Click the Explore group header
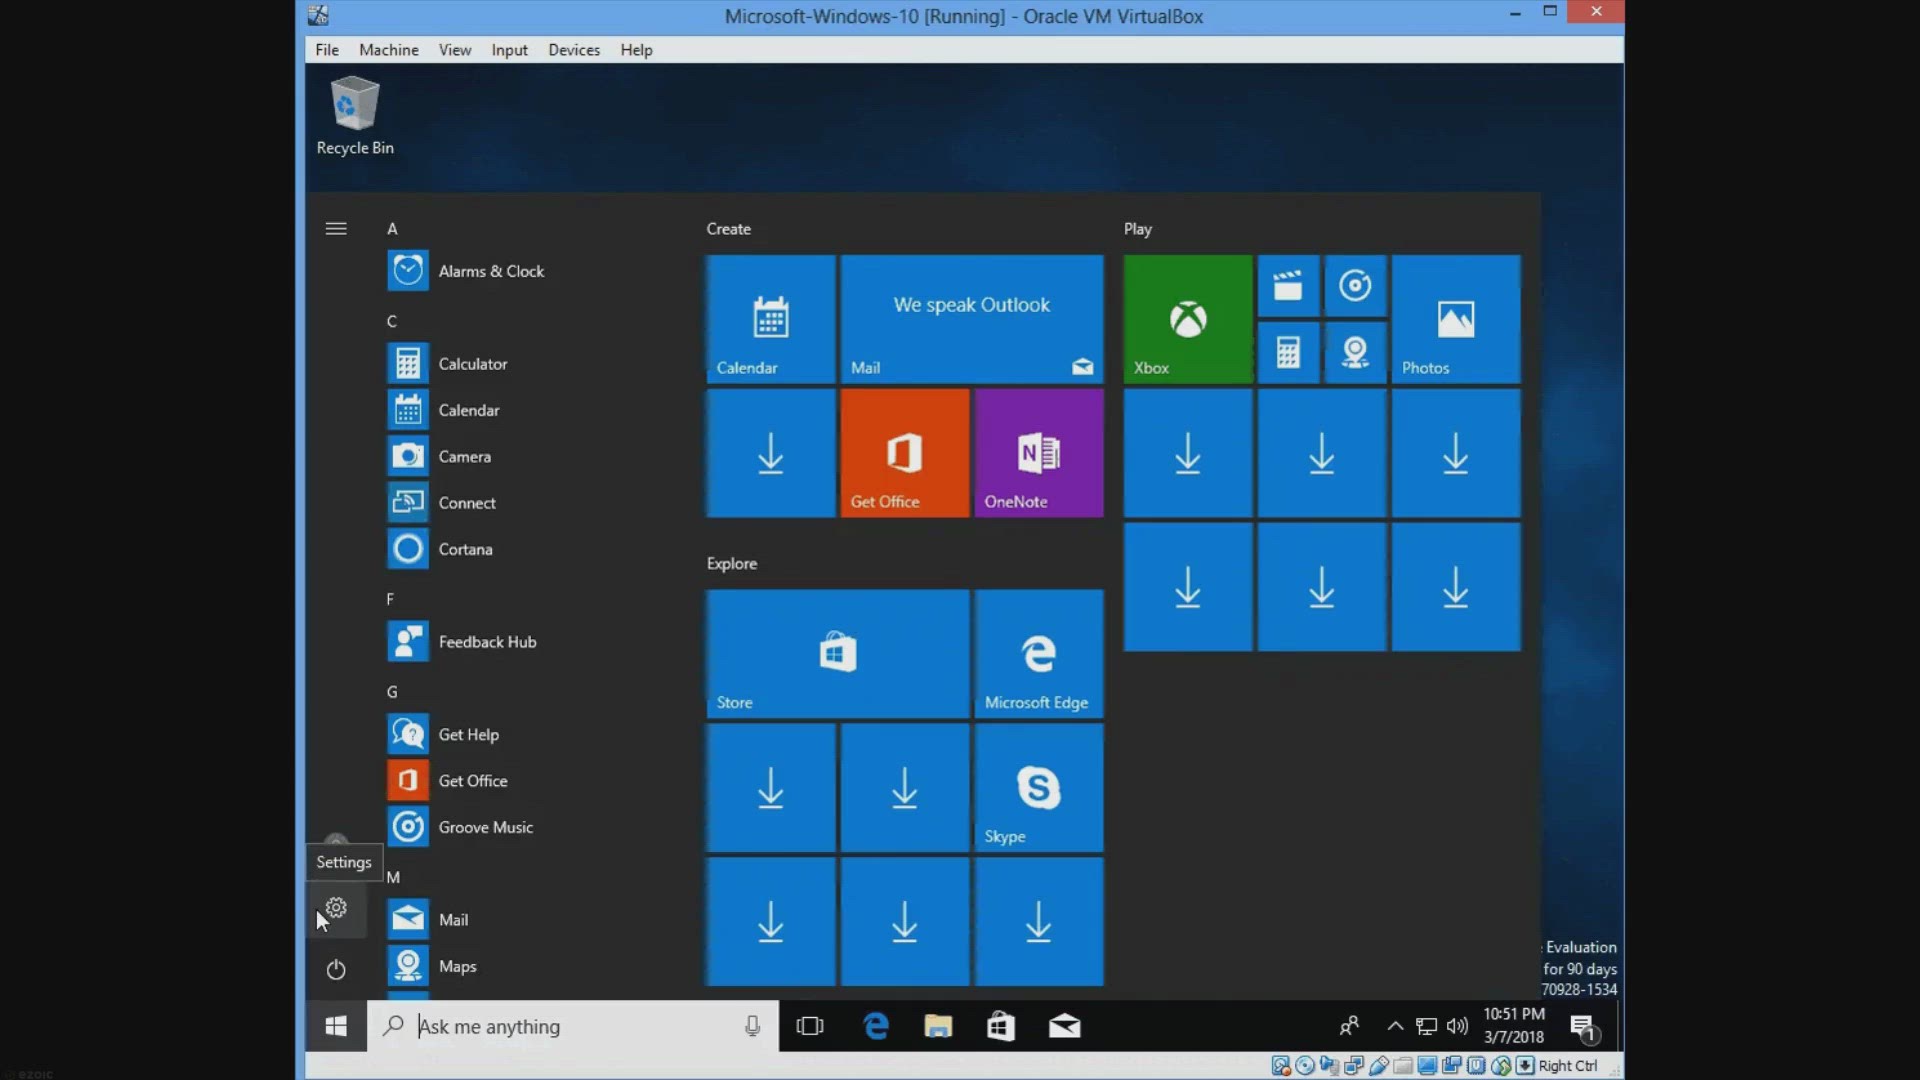1920x1080 pixels. [731, 564]
